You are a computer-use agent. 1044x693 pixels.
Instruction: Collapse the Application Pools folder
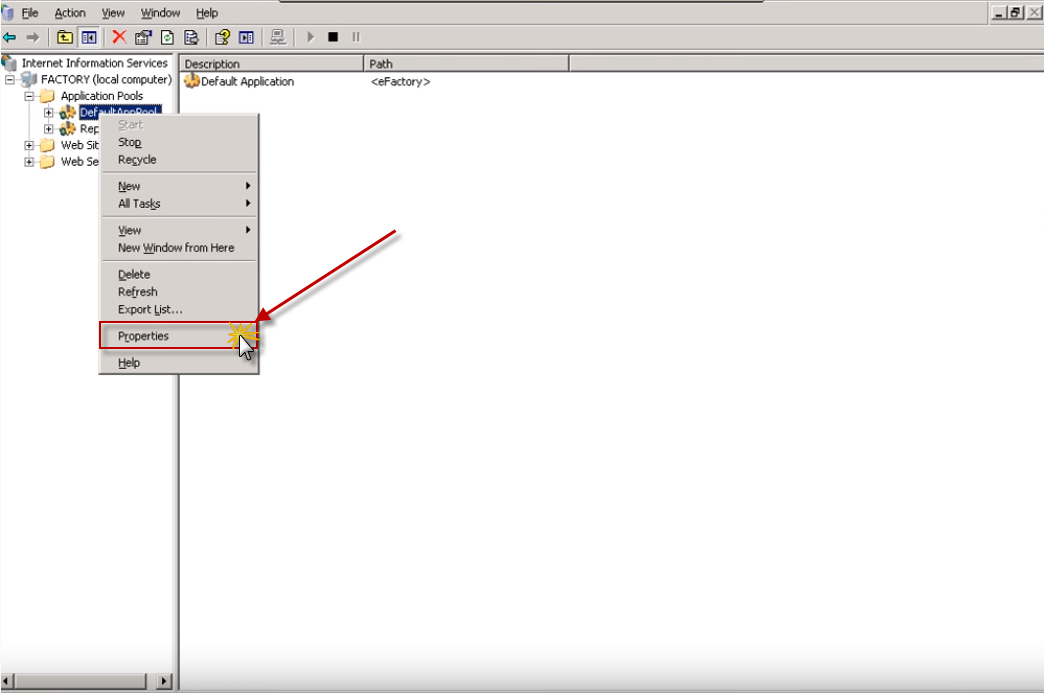click(x=30, y=96)
